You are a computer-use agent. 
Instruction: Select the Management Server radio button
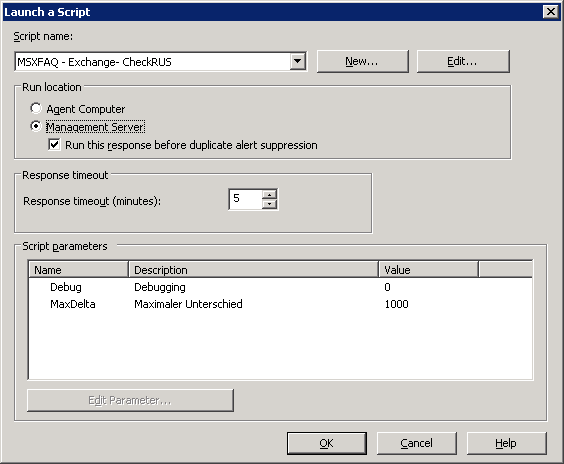36,127
